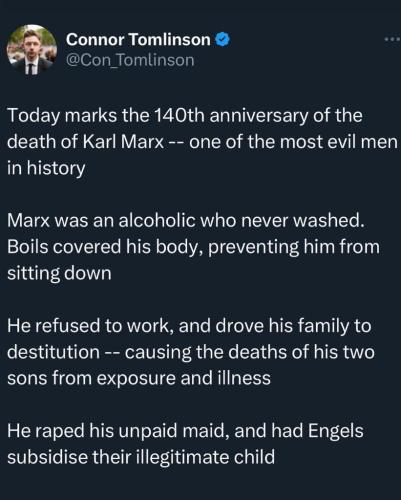Click the word 'destitution' in the tweet
Image resolution: width=401 pixels, height=500 pixels.
pos(53,352)
